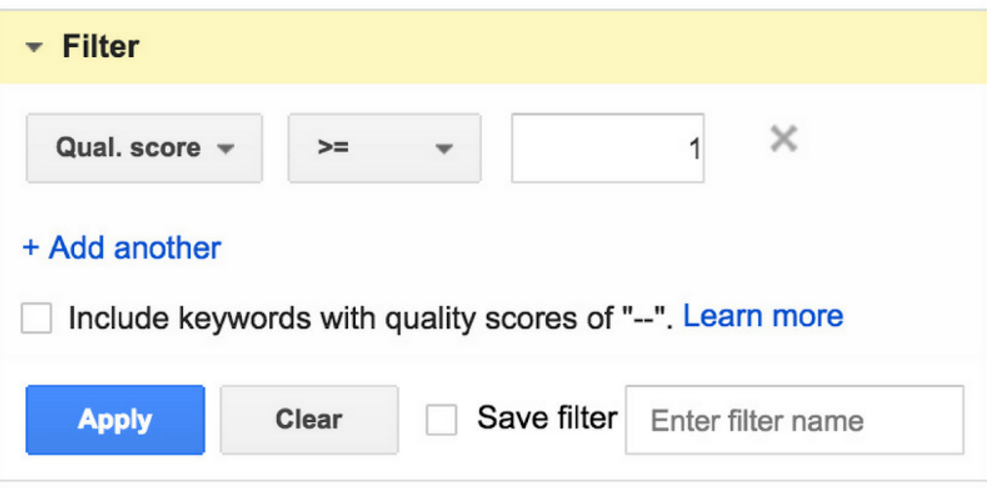Click the plus sign before Add another
Screen dimensions: 1005x499
pyautogui.click(x=31, y=248)
